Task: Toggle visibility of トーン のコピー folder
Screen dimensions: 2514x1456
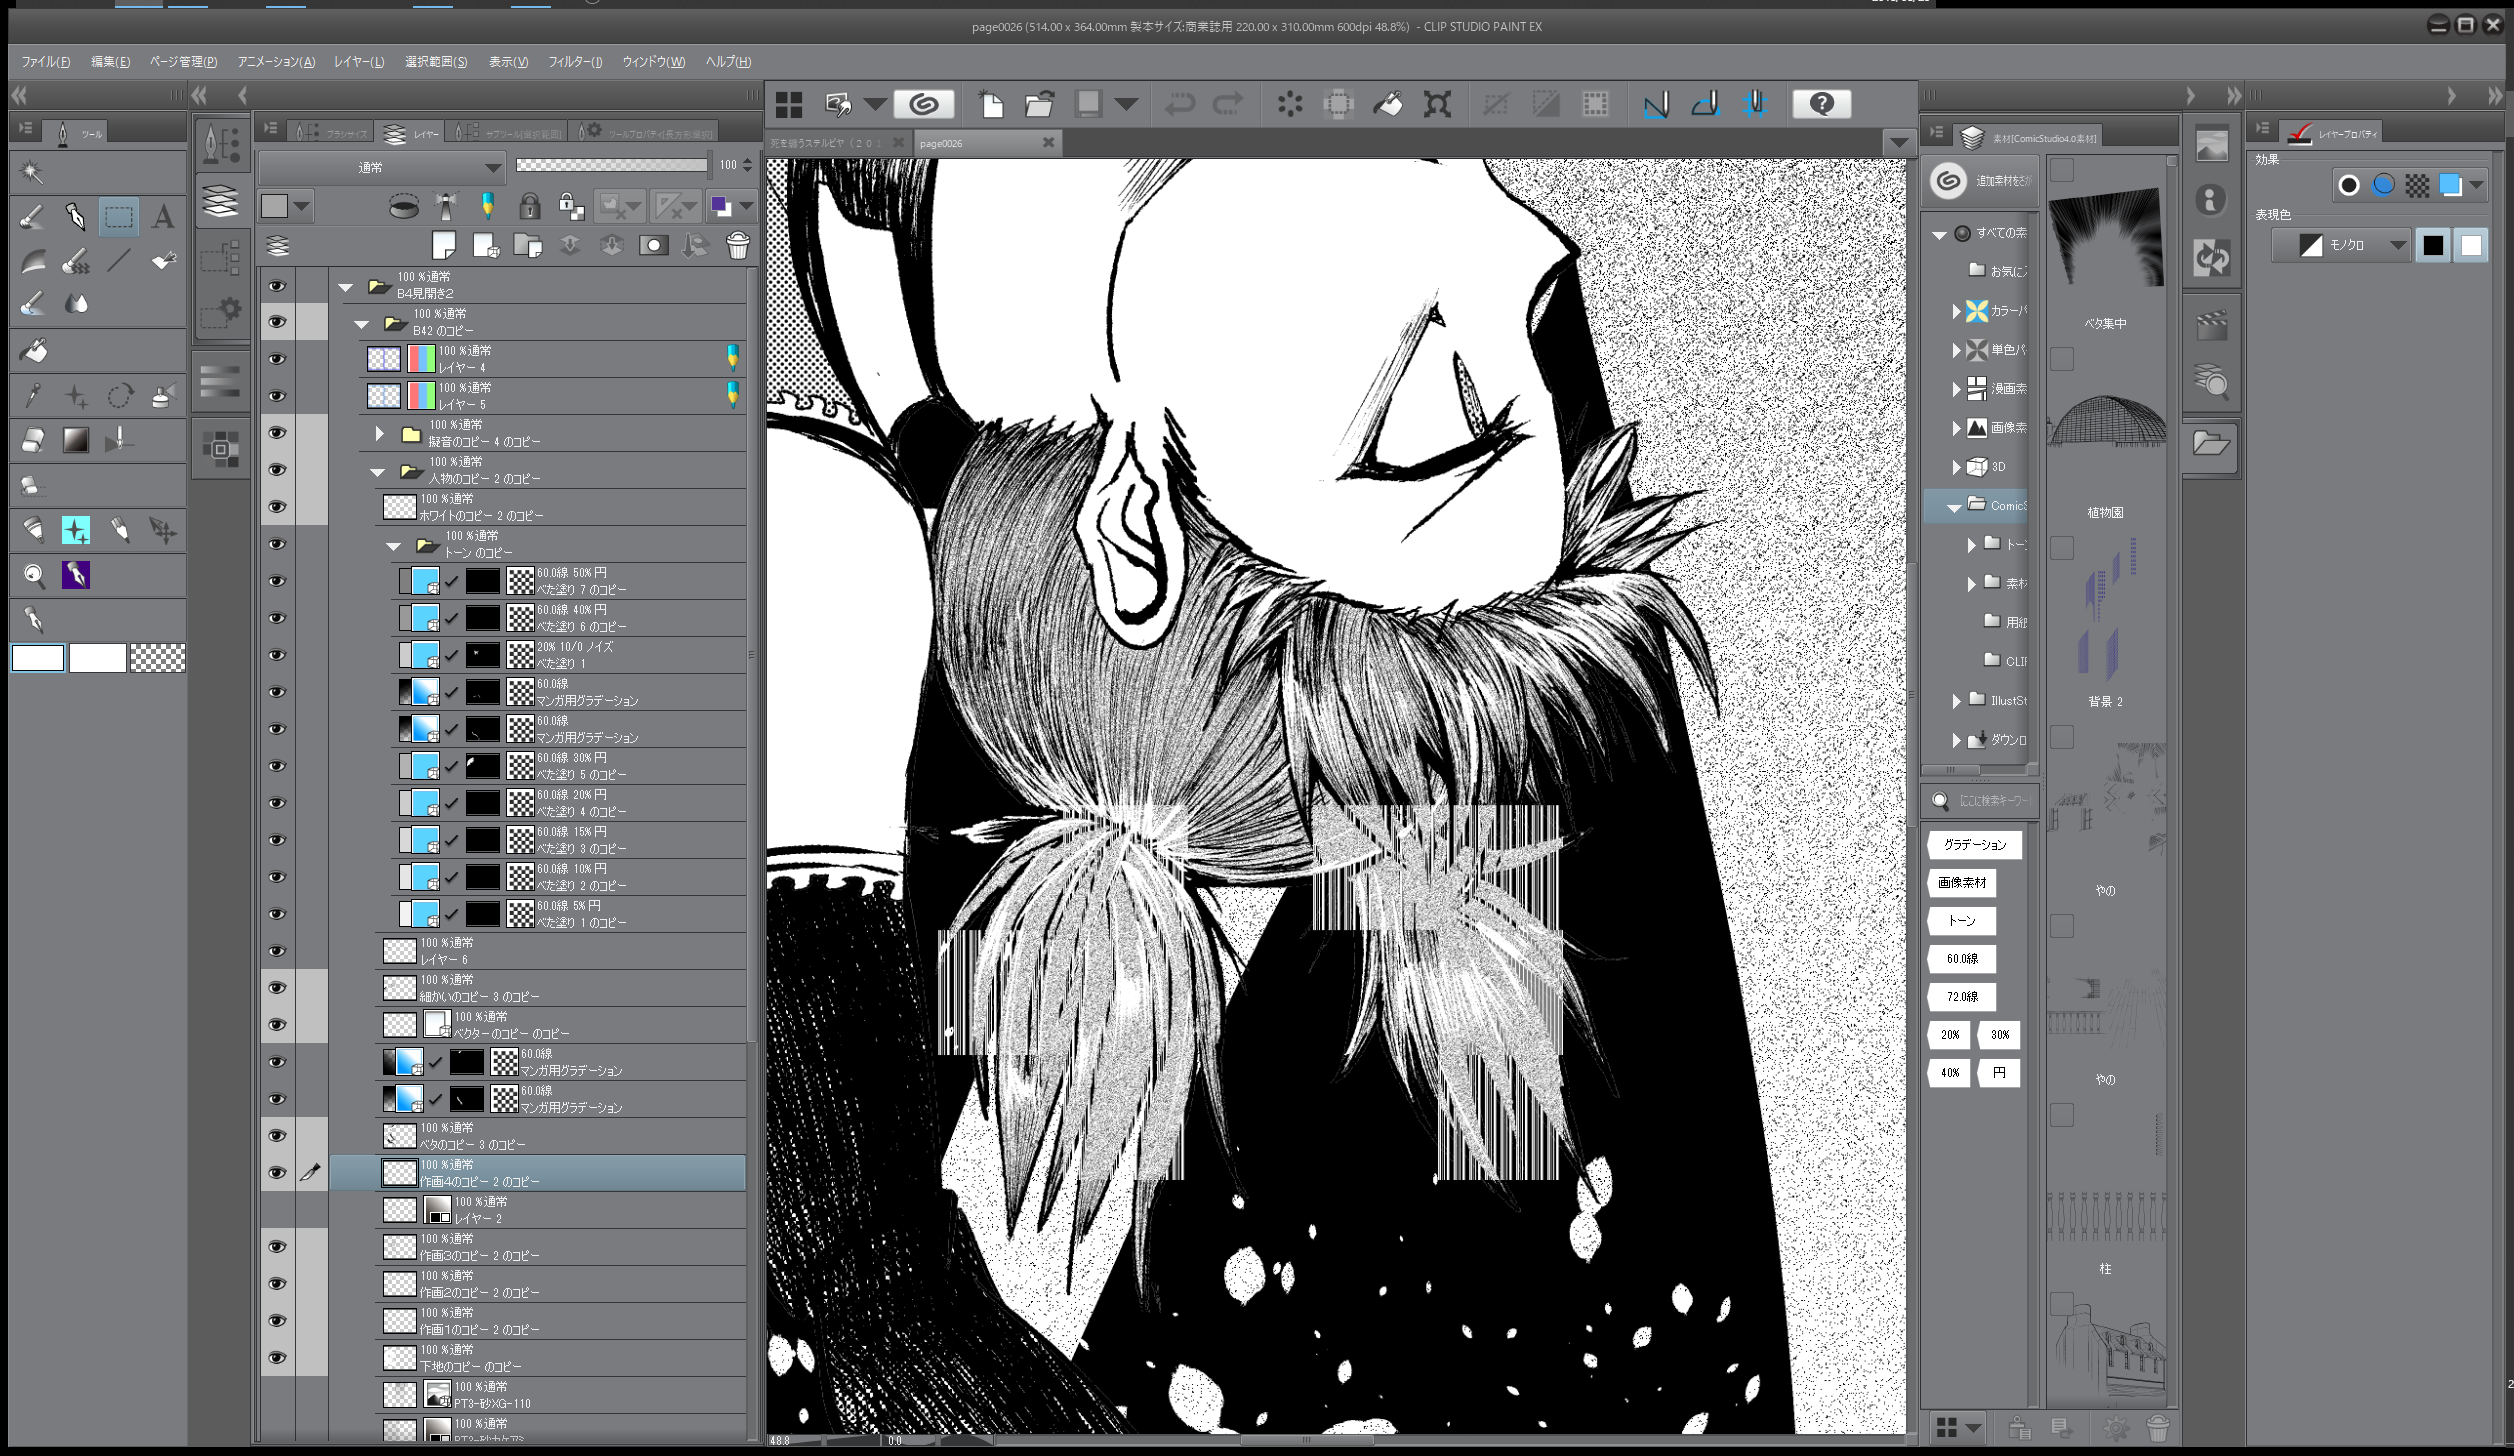Action: [277, 544]
